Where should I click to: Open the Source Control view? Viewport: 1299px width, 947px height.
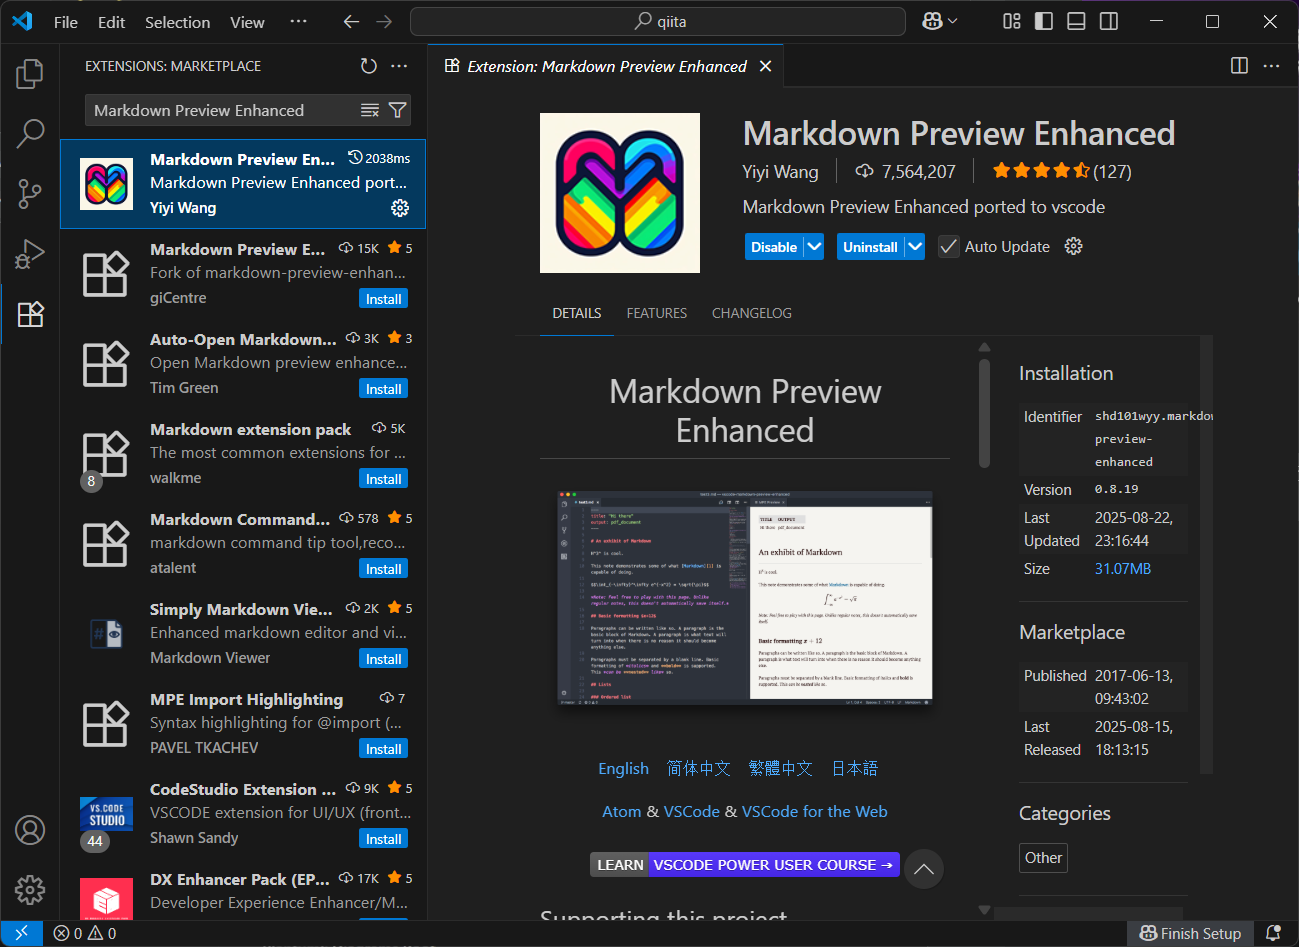[30, 194]
